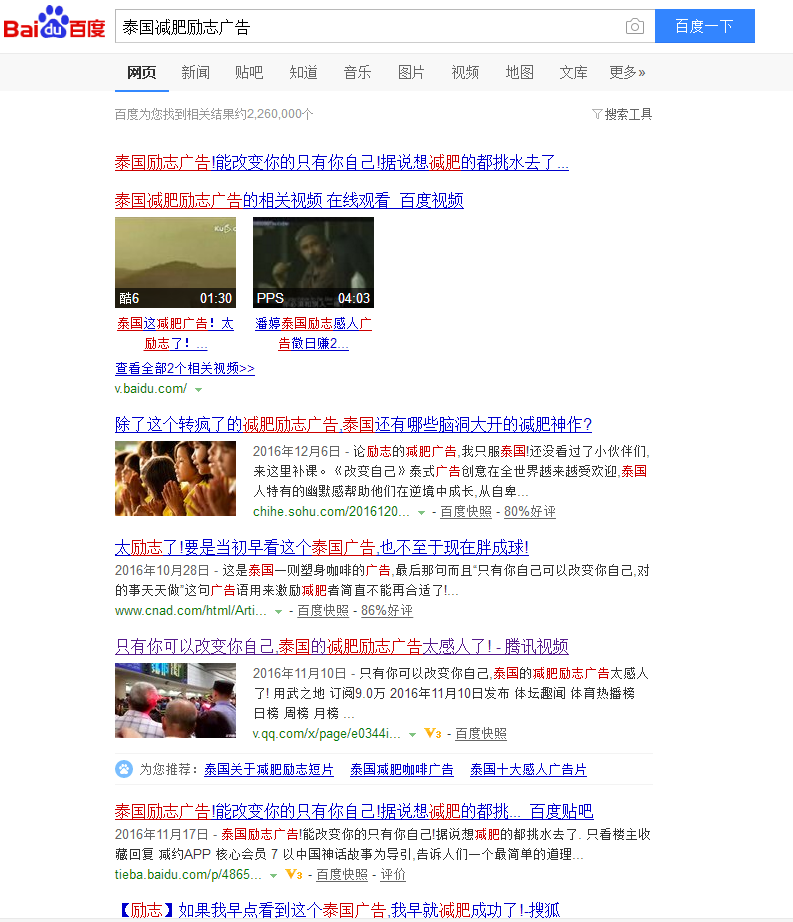Click 查看全部2个相关视频>>
The image size is (793, 922).
pos(185,369)
